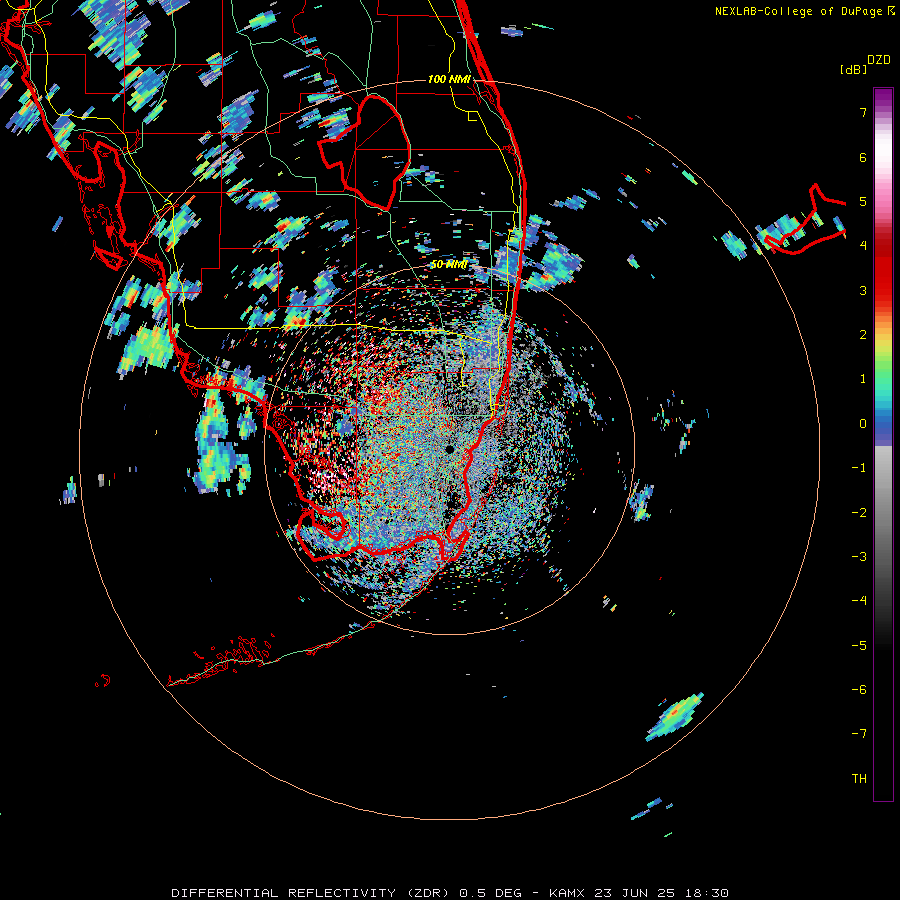900x900 pixels.
Task: Click the DZD product label above the scale
Action: click(879, 60)
